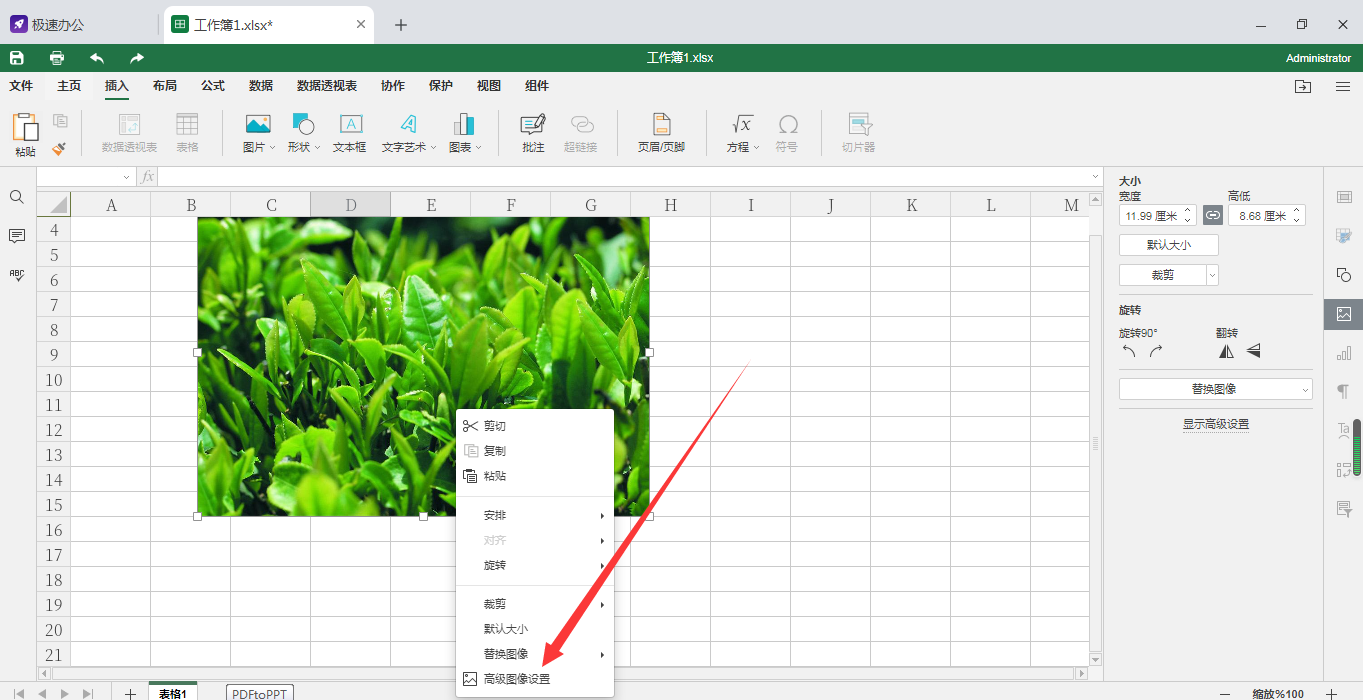
Task: Choose 剪切 in the context menu
Action: point(535,426)
